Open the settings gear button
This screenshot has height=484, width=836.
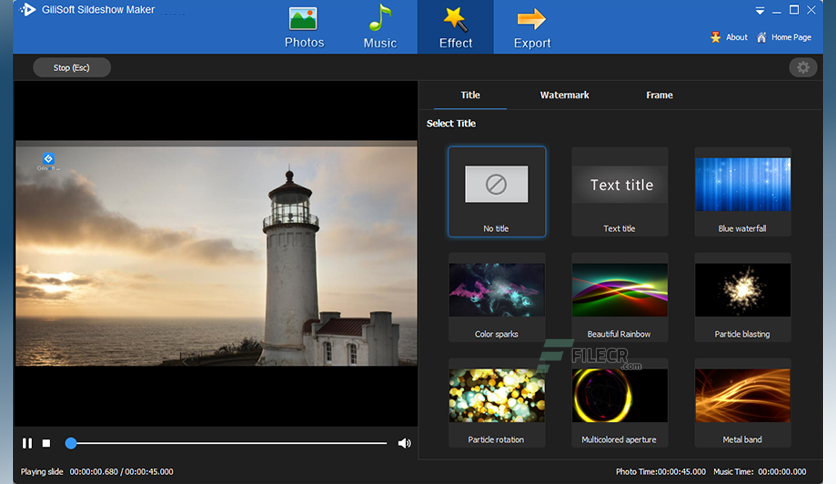[803, 67]
